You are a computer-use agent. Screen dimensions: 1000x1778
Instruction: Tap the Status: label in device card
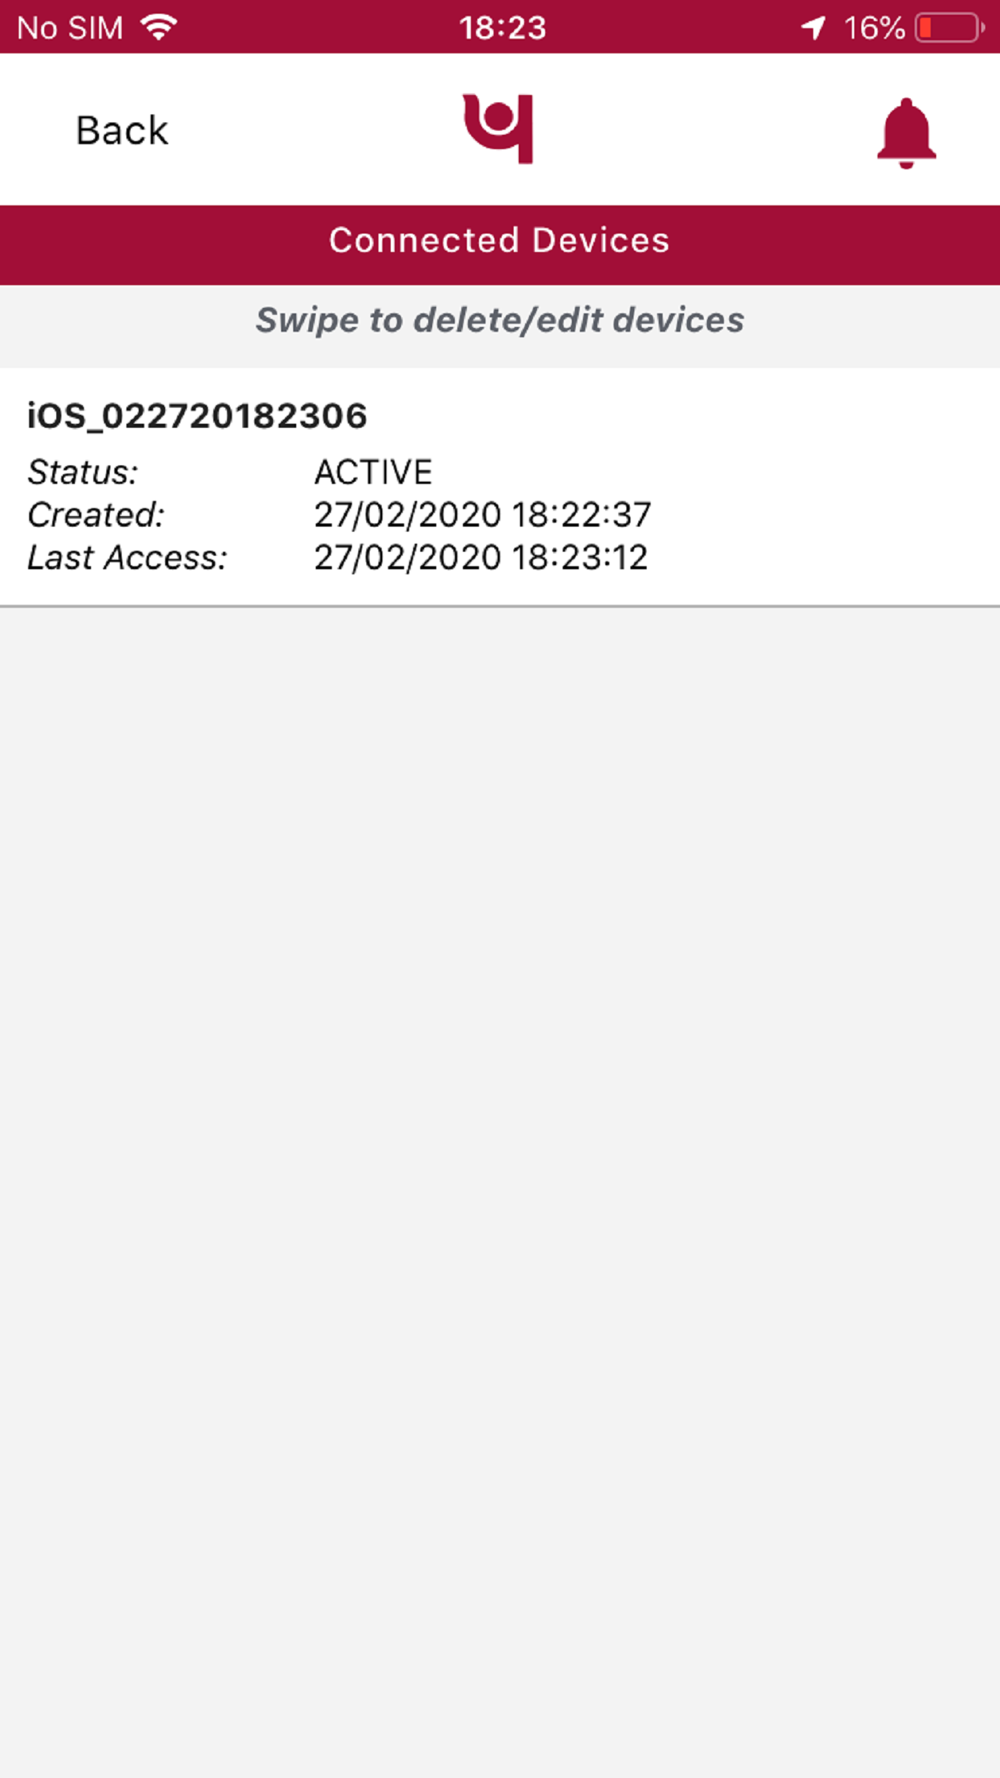(x=83, y=472)
